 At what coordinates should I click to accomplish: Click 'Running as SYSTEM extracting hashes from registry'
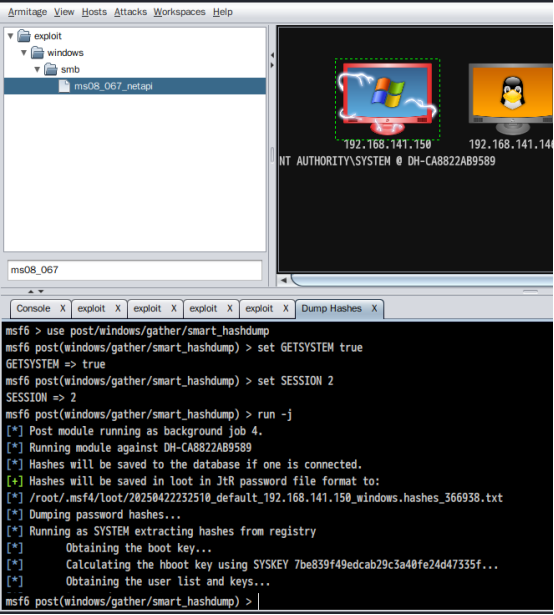pos(173,531)
